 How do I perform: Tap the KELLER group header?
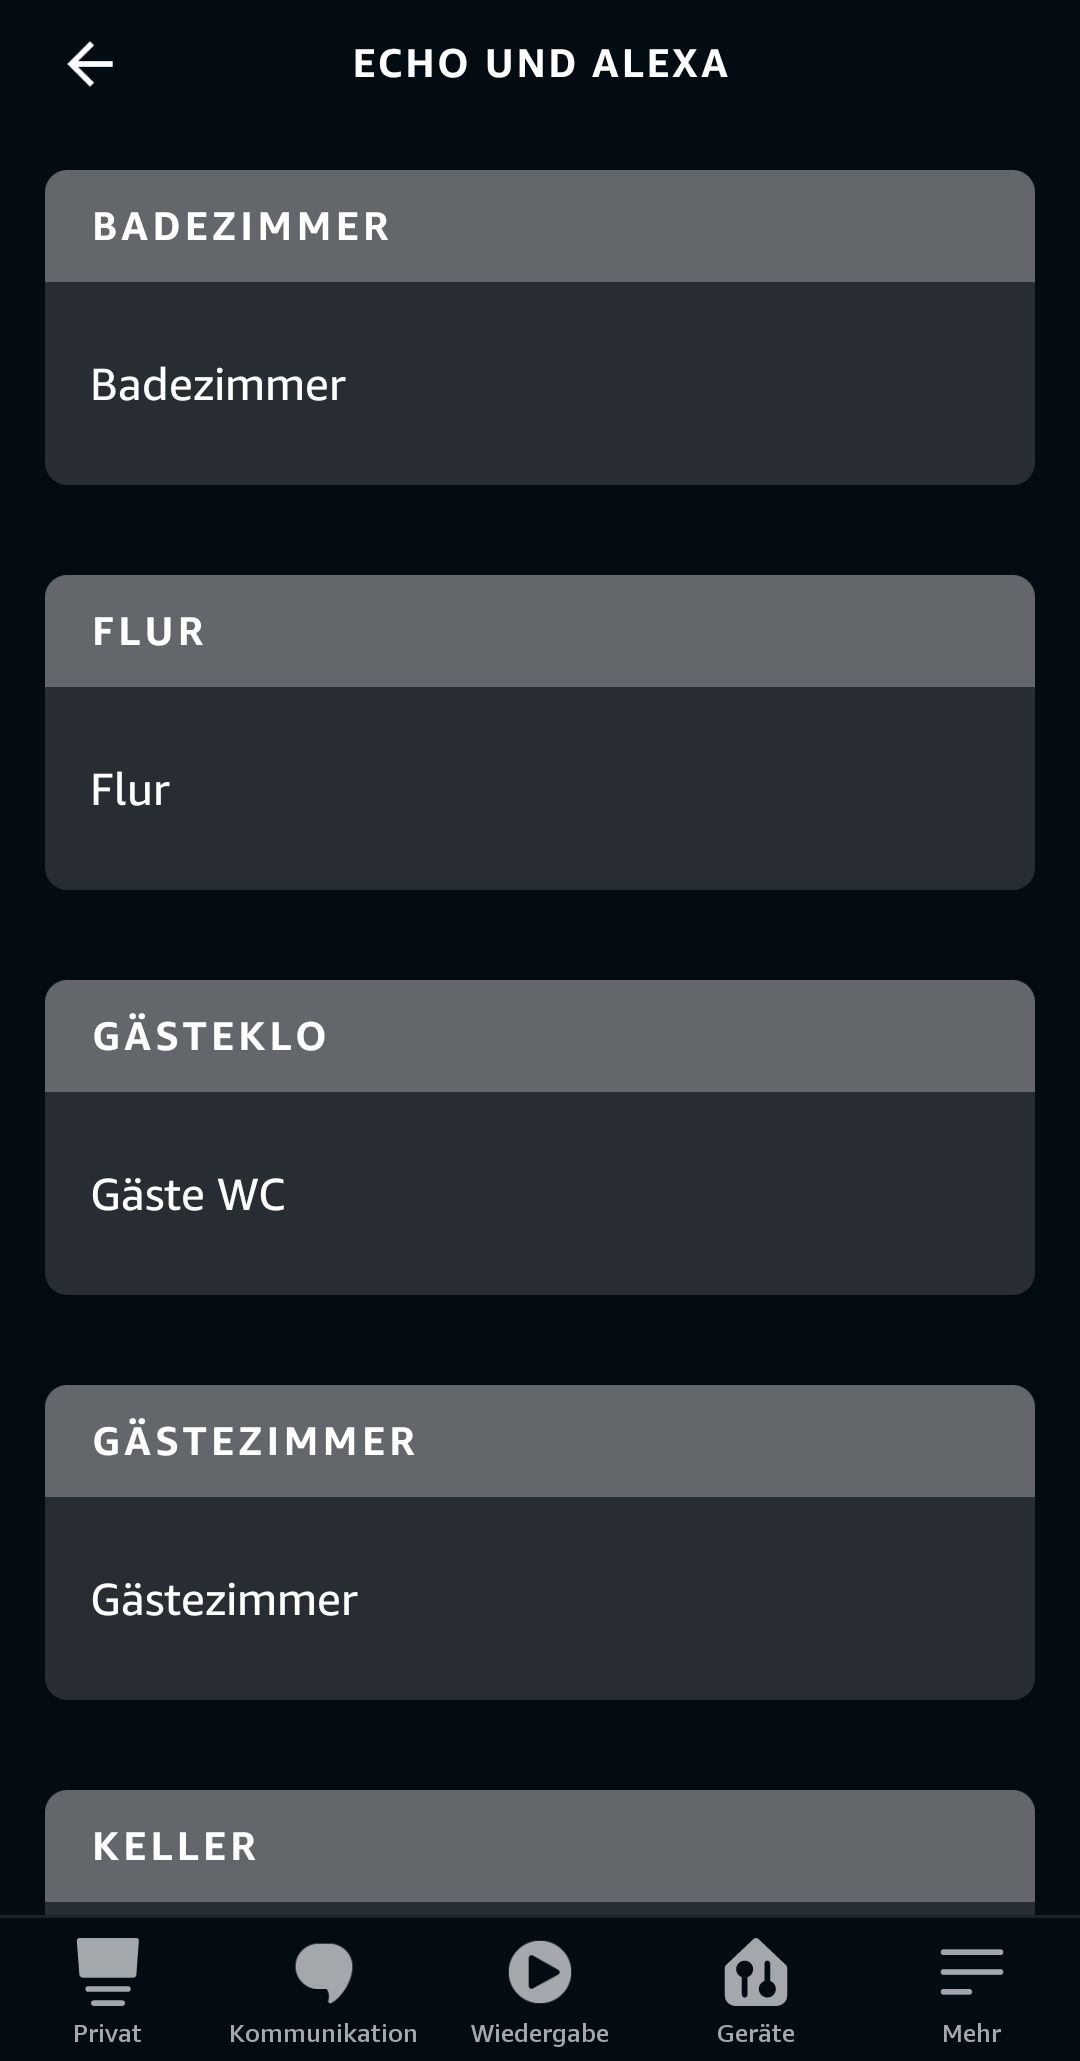pos(540,1846)
